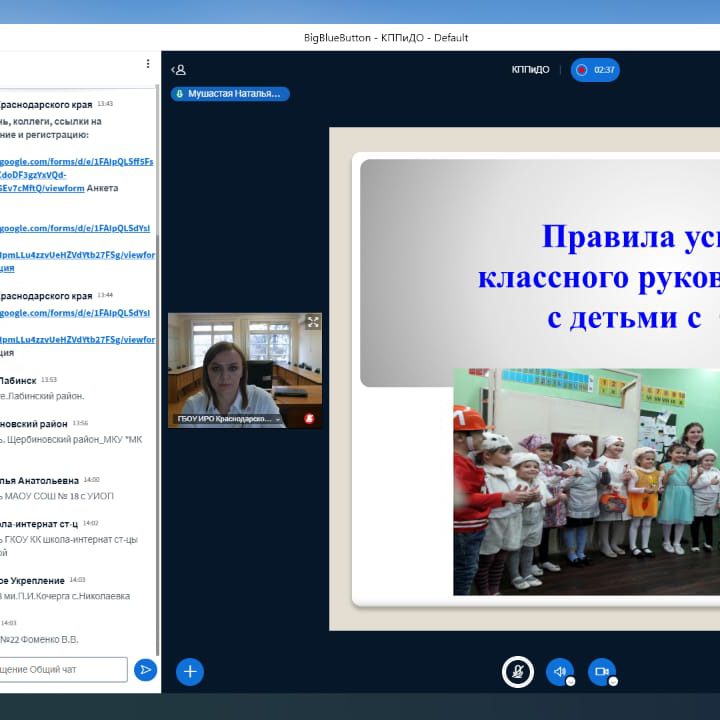Open webcam device options small arrow
Image resolution: width=720 pixels, height=720 pixels.
pyautogui.click(x=613, y=681)
